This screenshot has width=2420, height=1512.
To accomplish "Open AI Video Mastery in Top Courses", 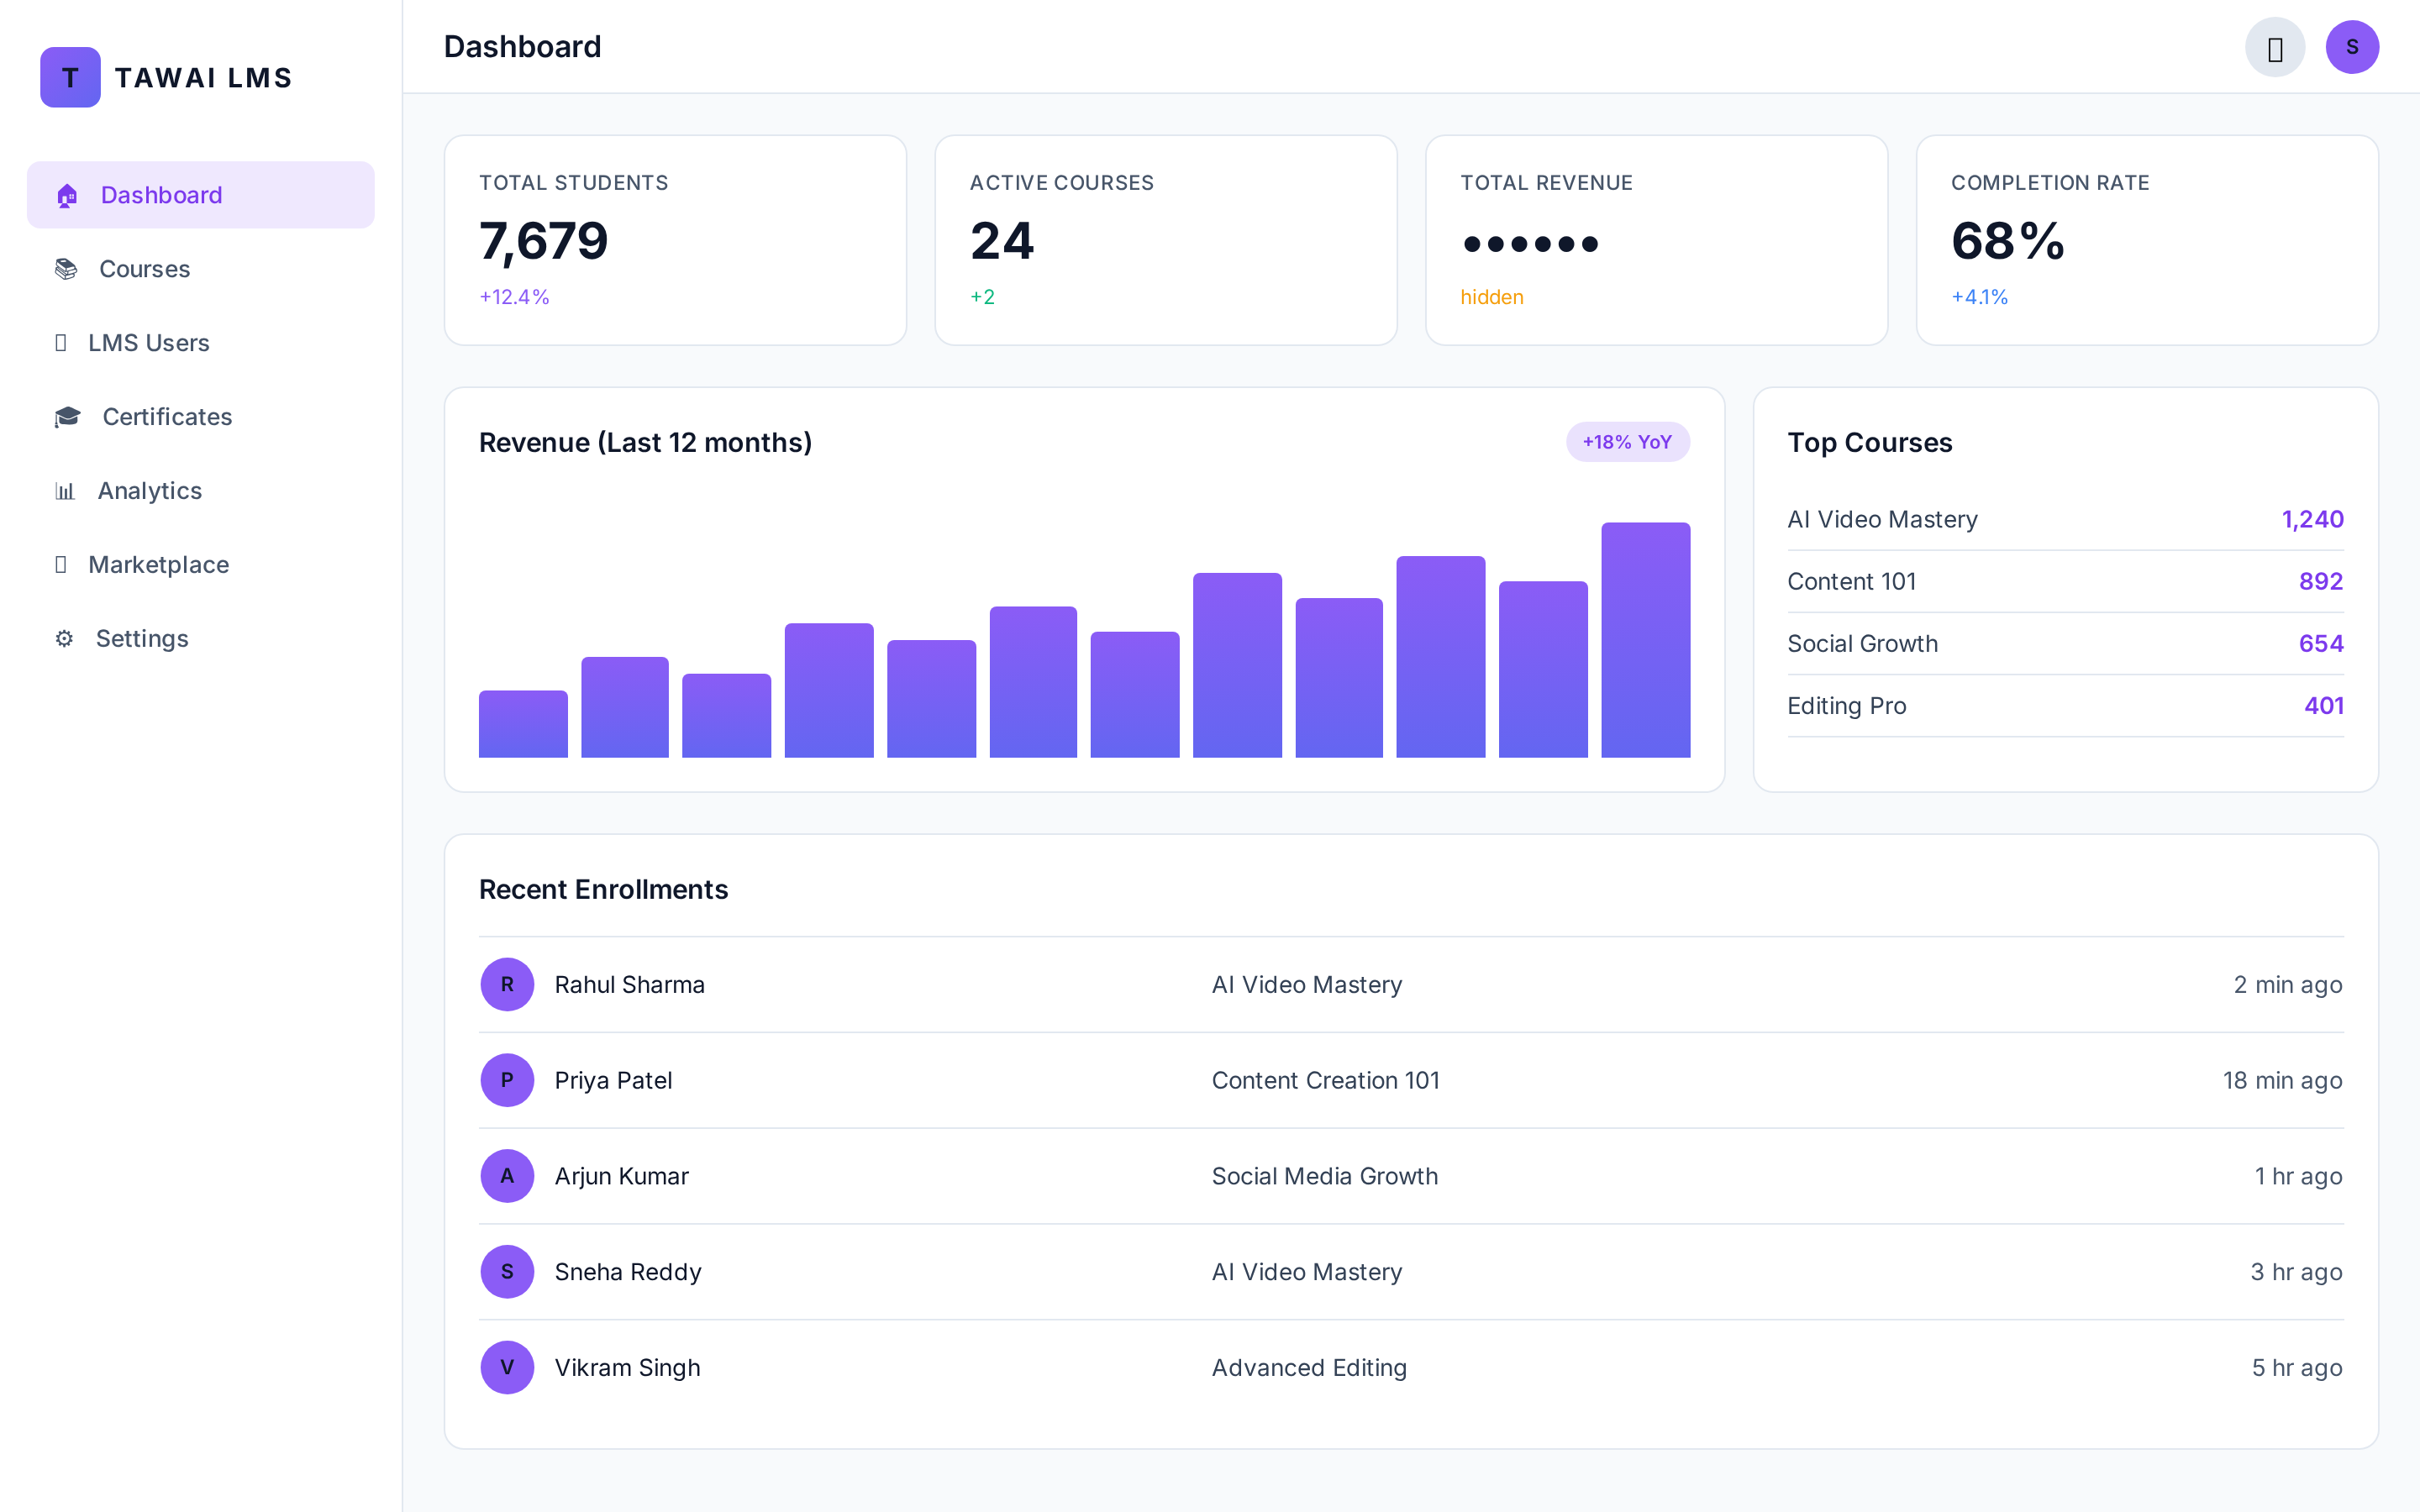I will point(1882,519).
